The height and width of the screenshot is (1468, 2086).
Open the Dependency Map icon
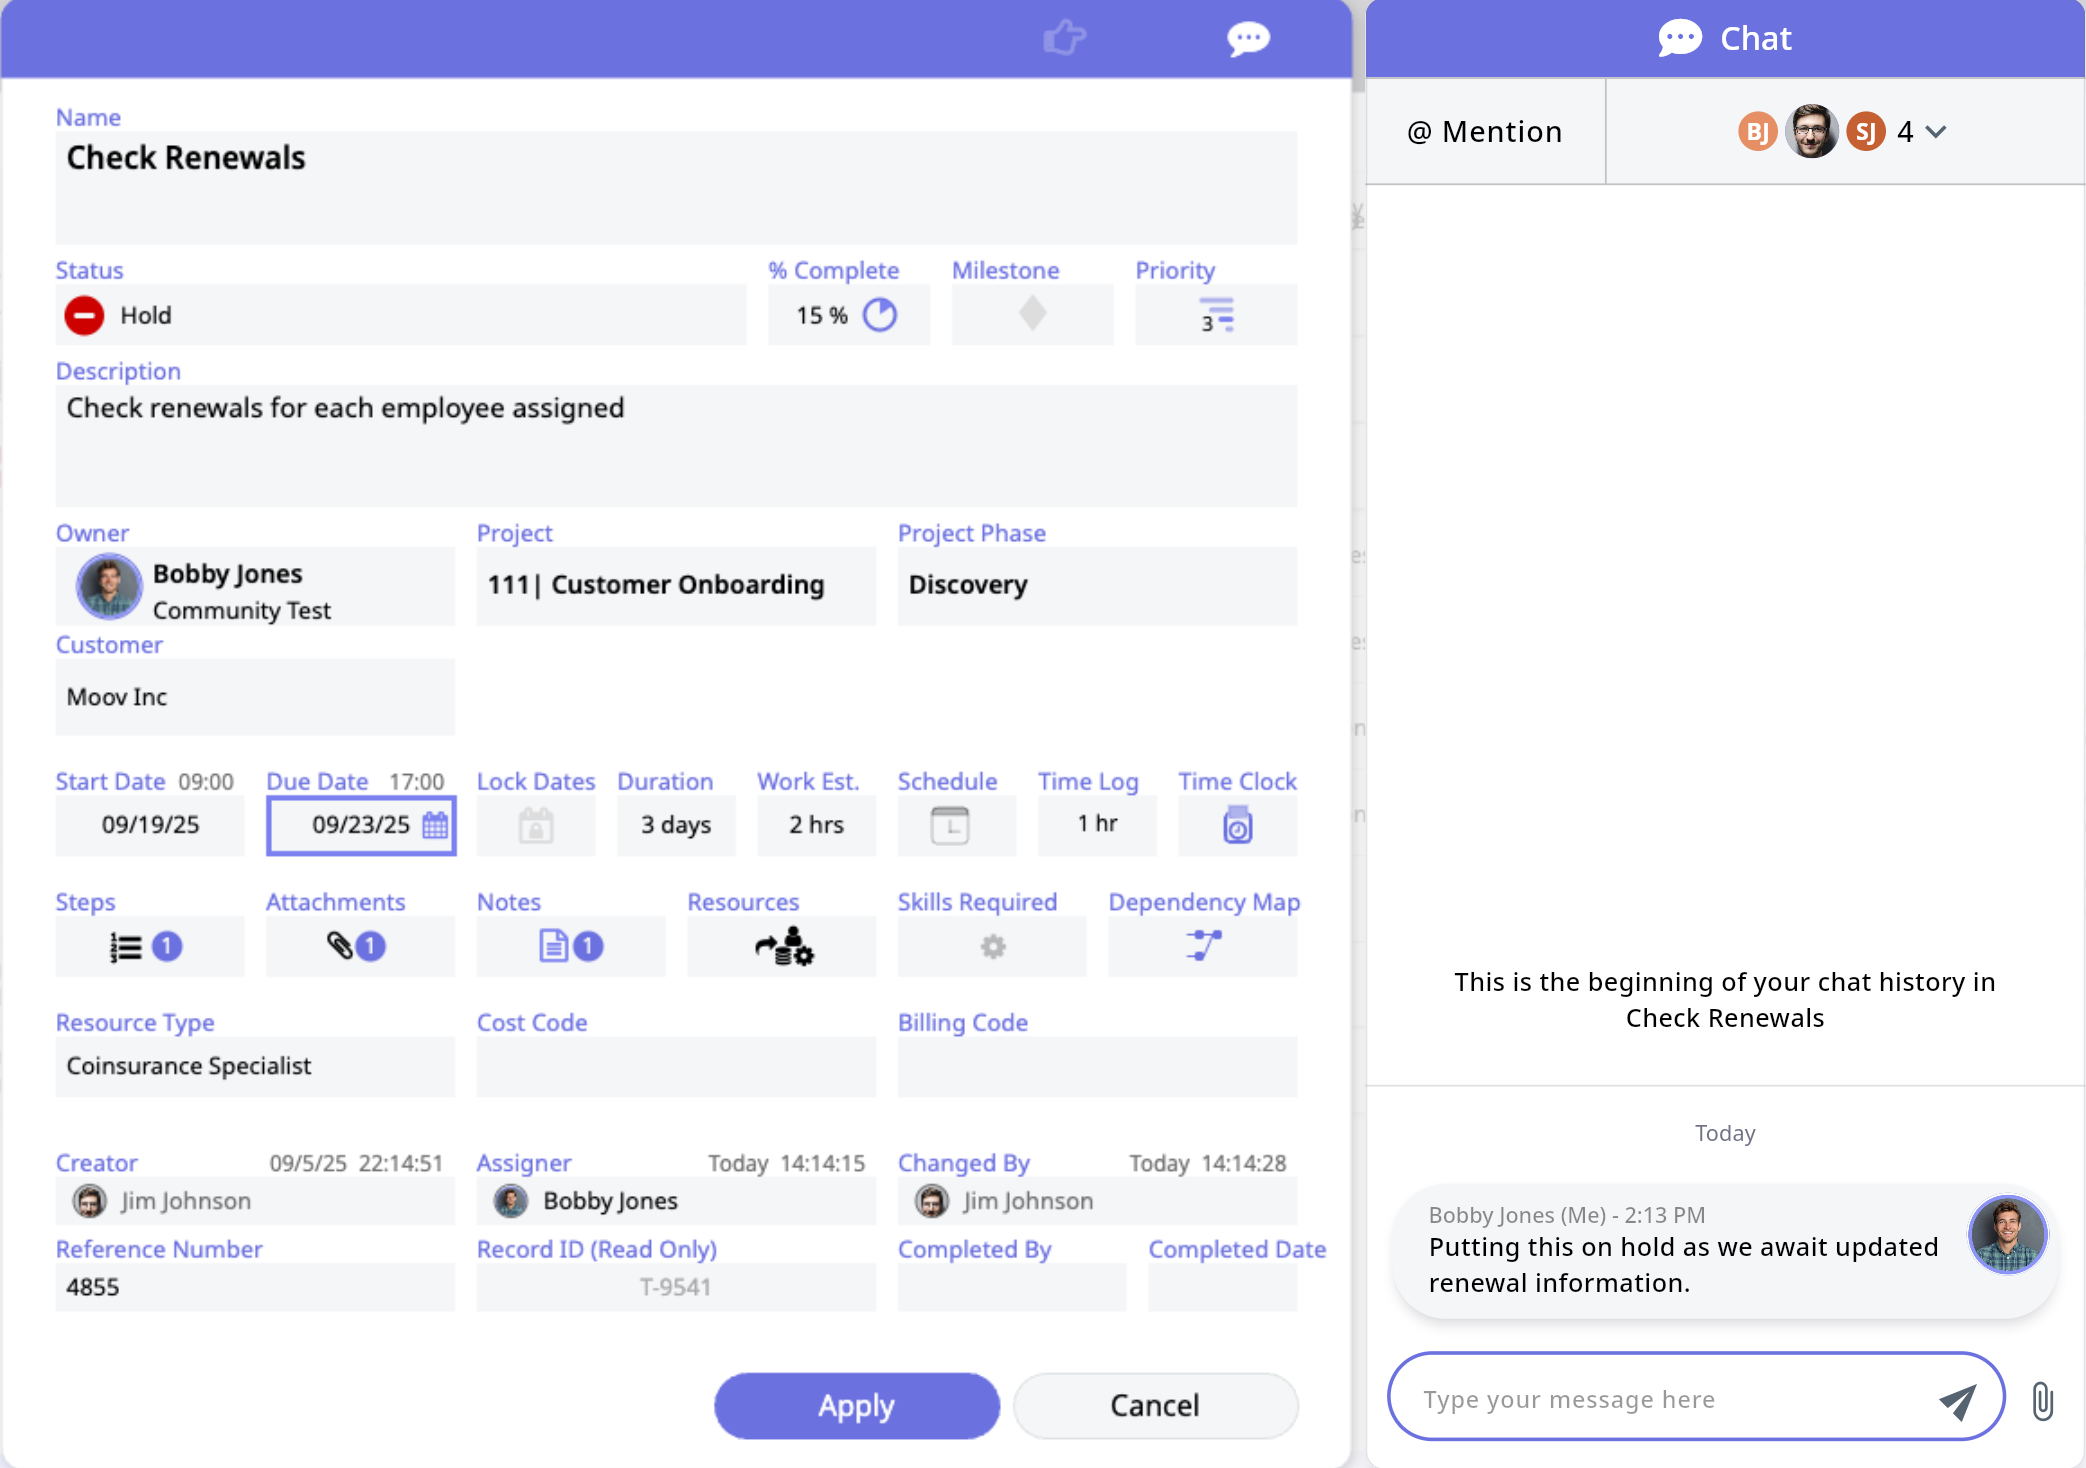coord(1203,945)
